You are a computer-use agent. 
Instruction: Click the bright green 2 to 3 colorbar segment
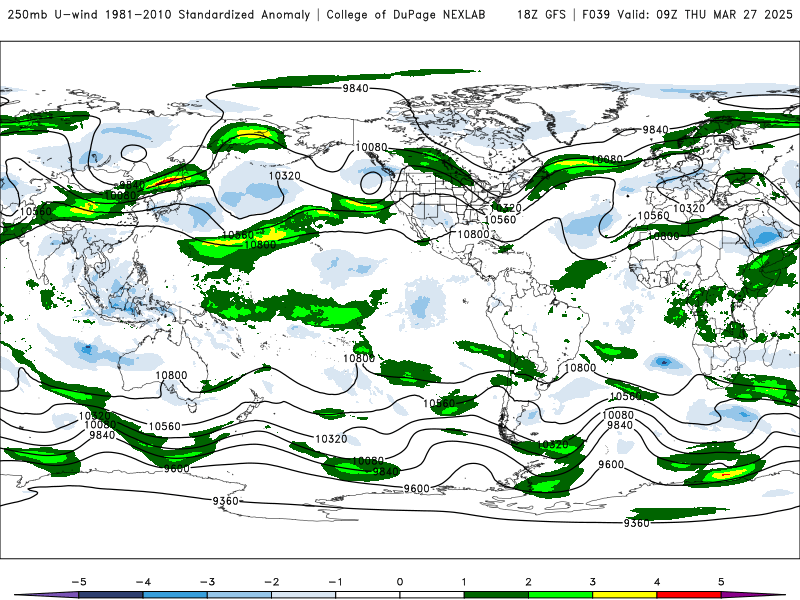[x=560, y=595]
